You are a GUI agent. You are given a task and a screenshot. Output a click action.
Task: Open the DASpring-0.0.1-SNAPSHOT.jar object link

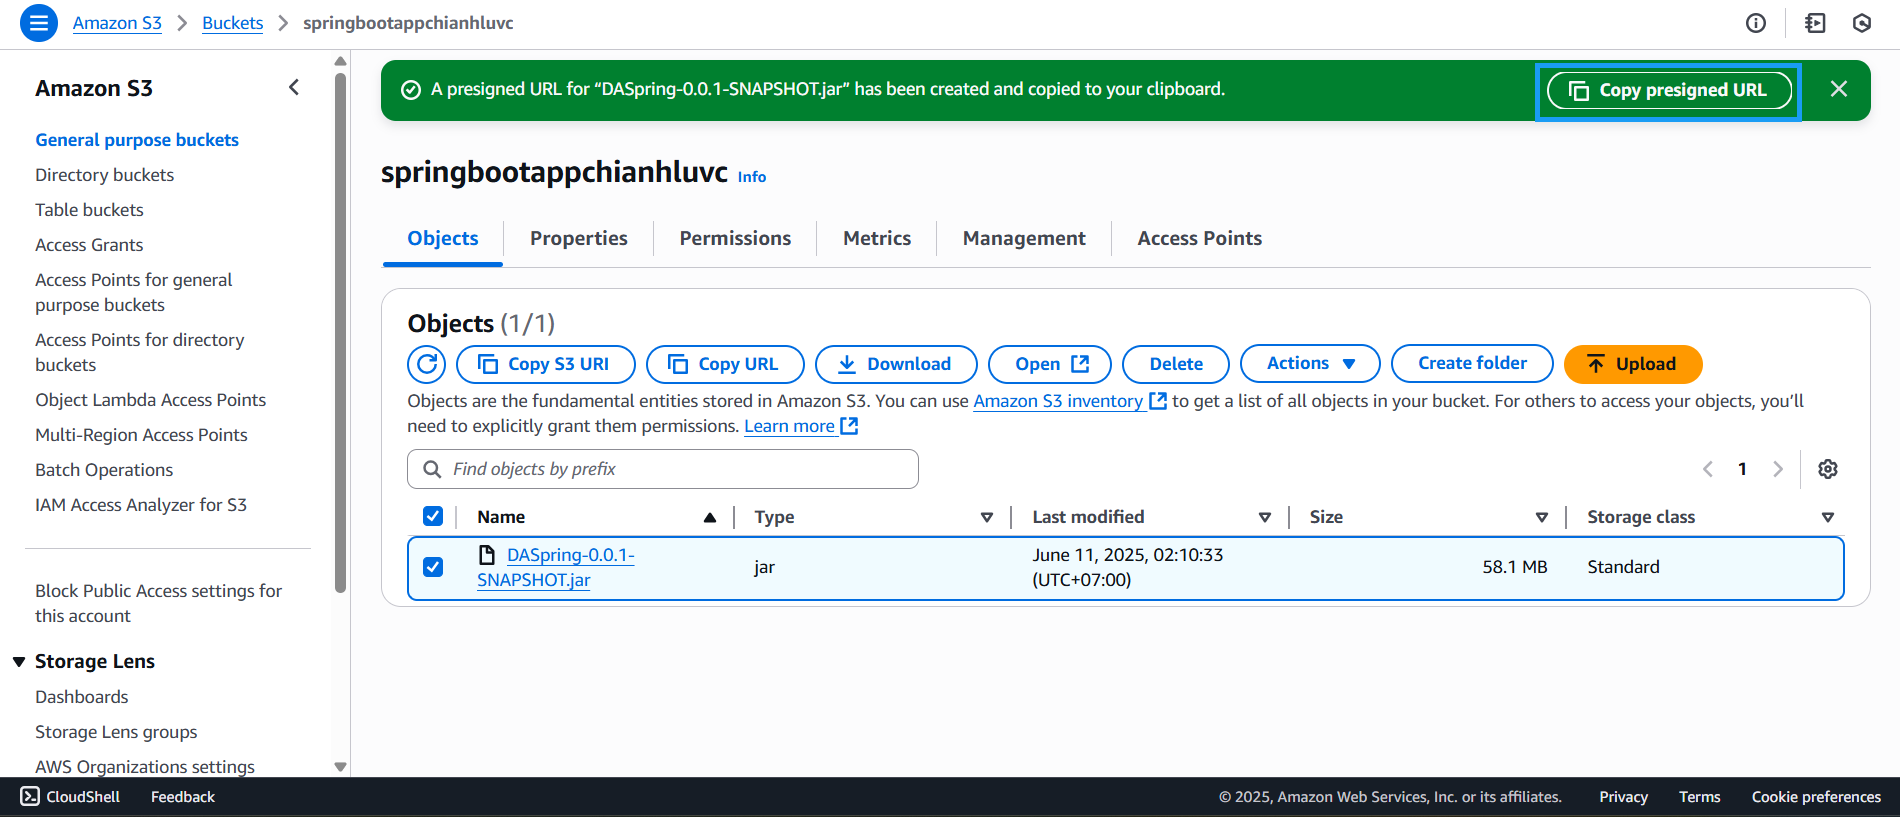(x=555, y=567)
